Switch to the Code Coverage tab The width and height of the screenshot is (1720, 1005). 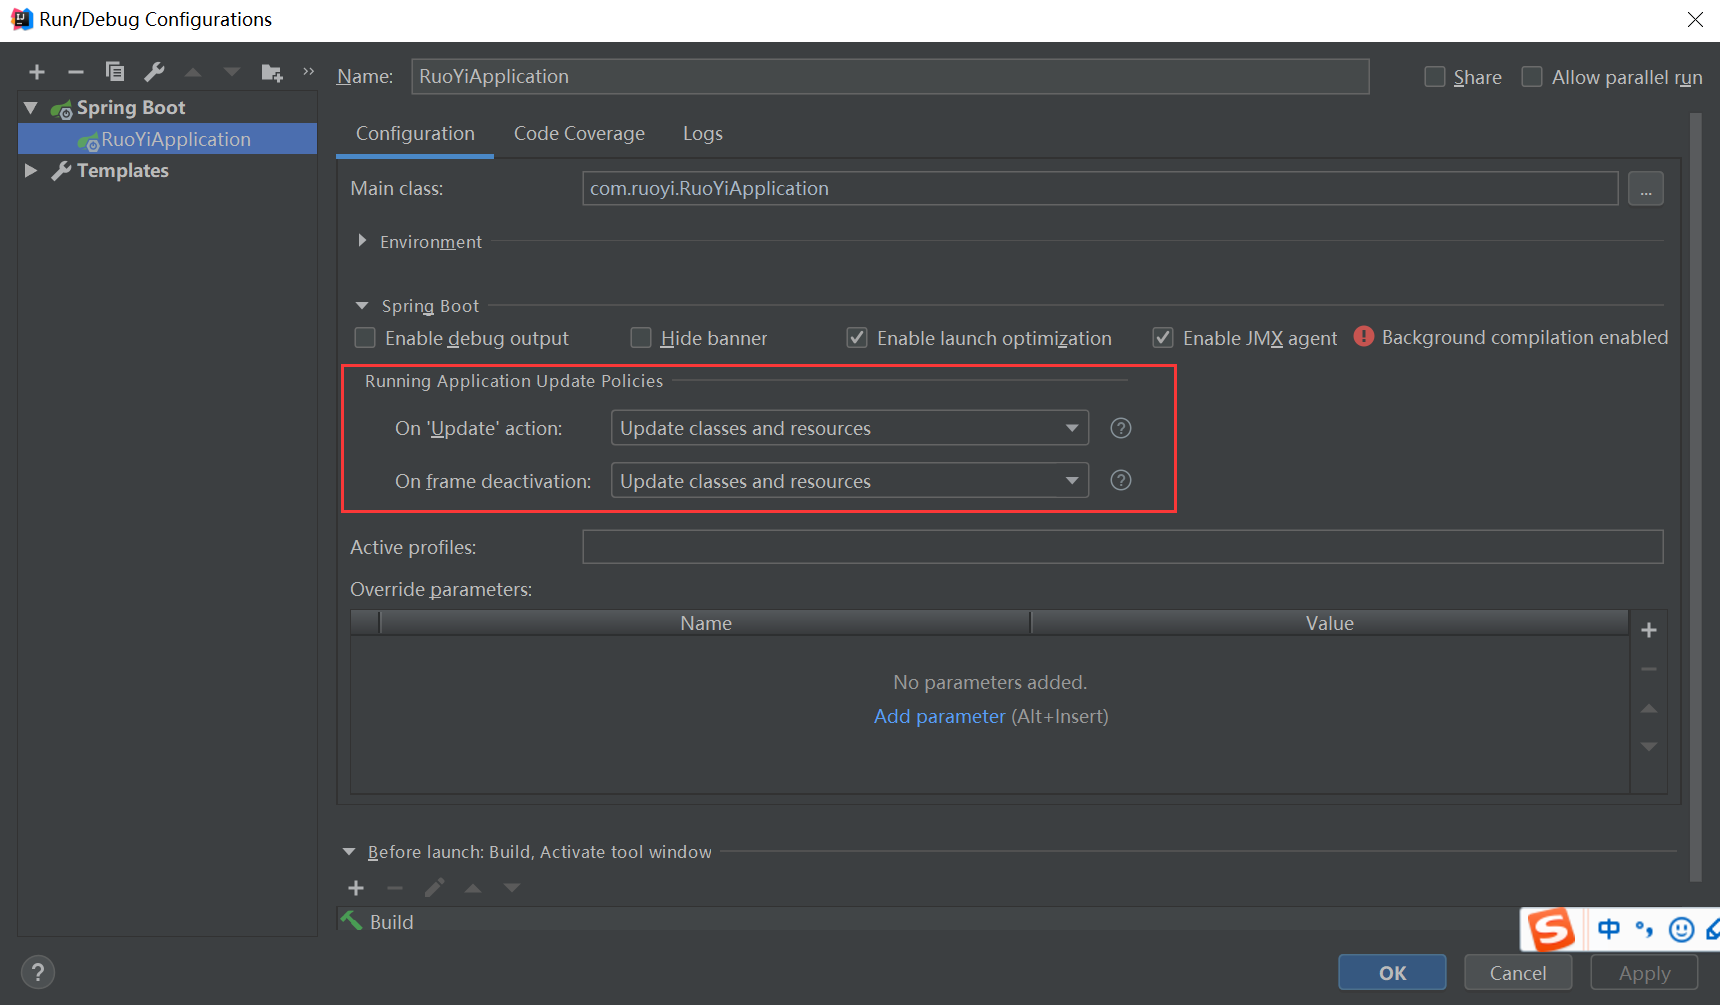coord(579,133)
